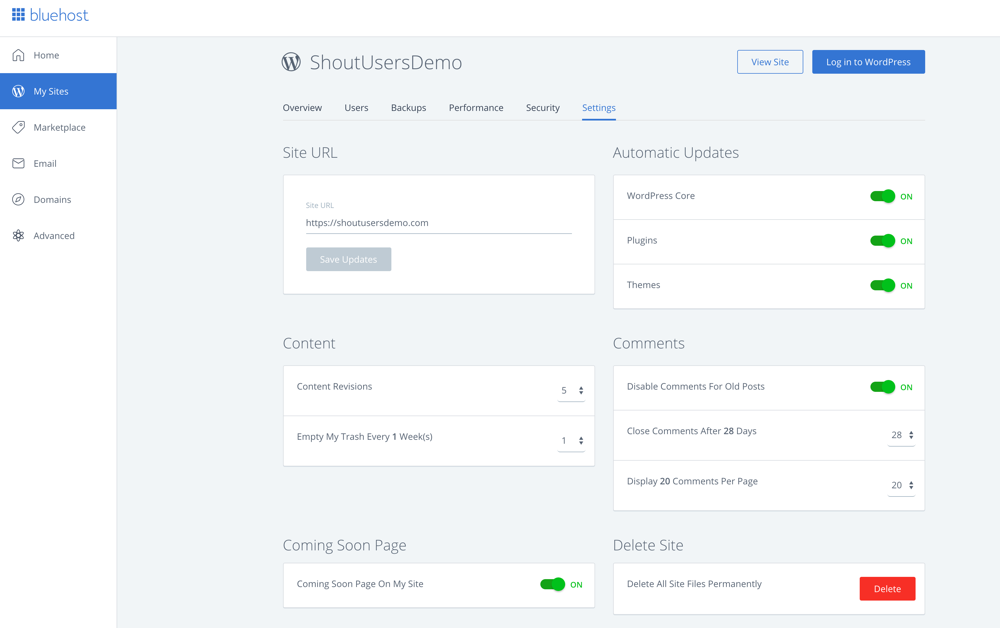
Task: Toggle Plugins automatic updates switch
Action: pos(883,241)
